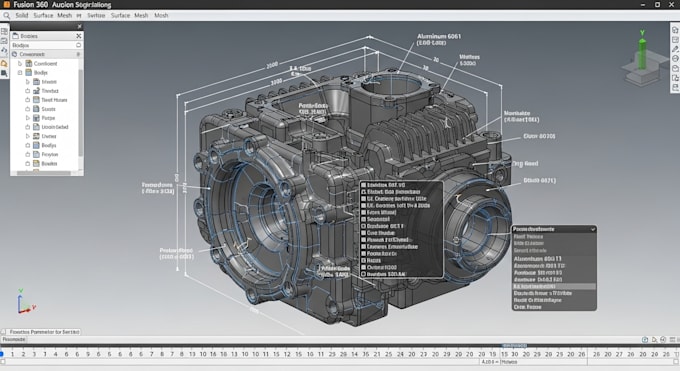
Task: Click the circular orbit icon on the right toolbar
Action: (x=675, y=59)
